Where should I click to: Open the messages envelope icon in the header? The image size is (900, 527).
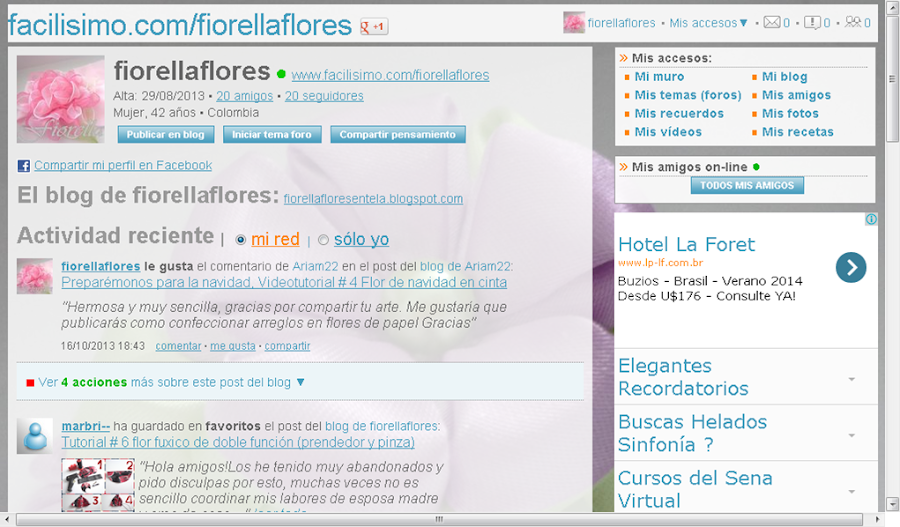(x=772, y=22)
